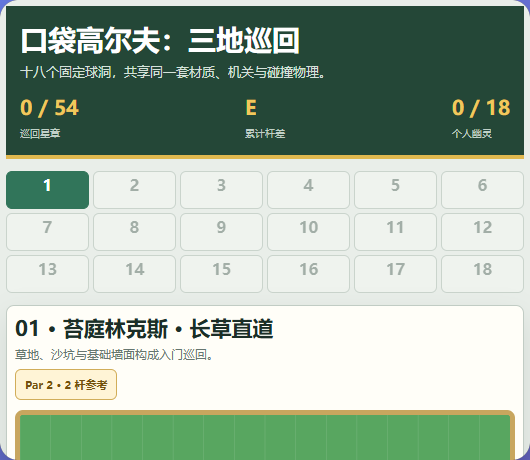Click the Par 2 reference badge
Screen dimensions: 530x460
click(66, 385)
